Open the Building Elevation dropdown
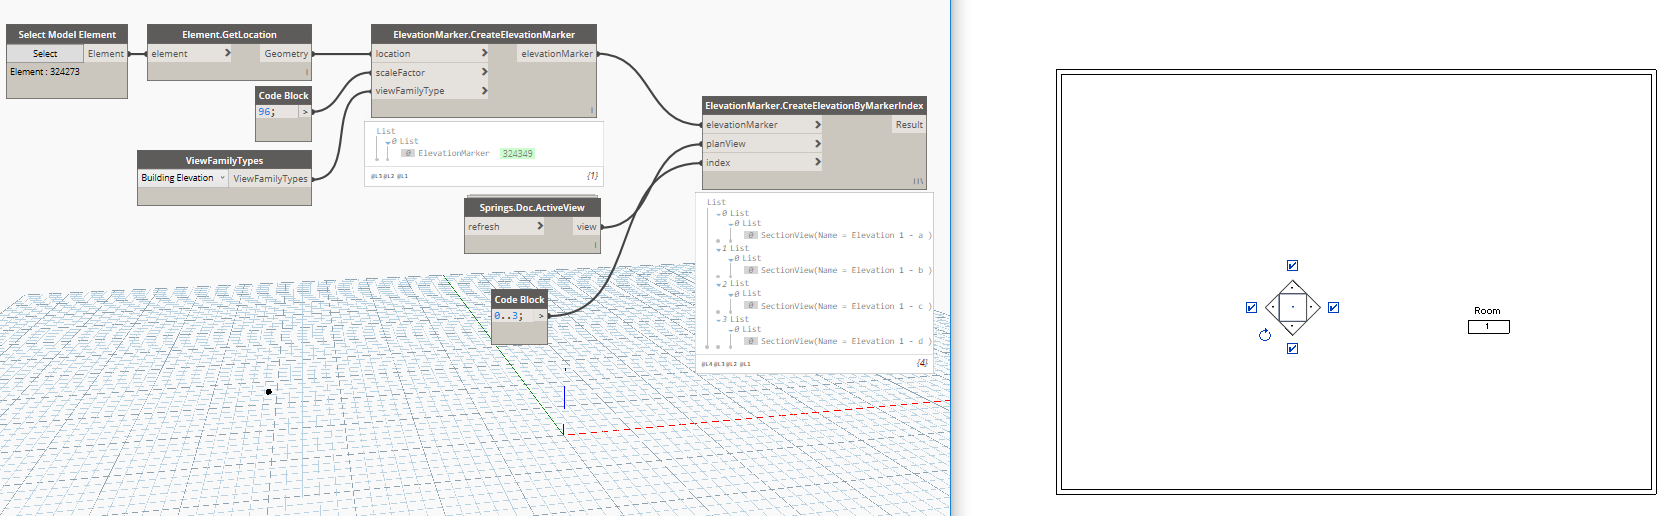Viewport: 1674px width, 516px height. (183, 178)
